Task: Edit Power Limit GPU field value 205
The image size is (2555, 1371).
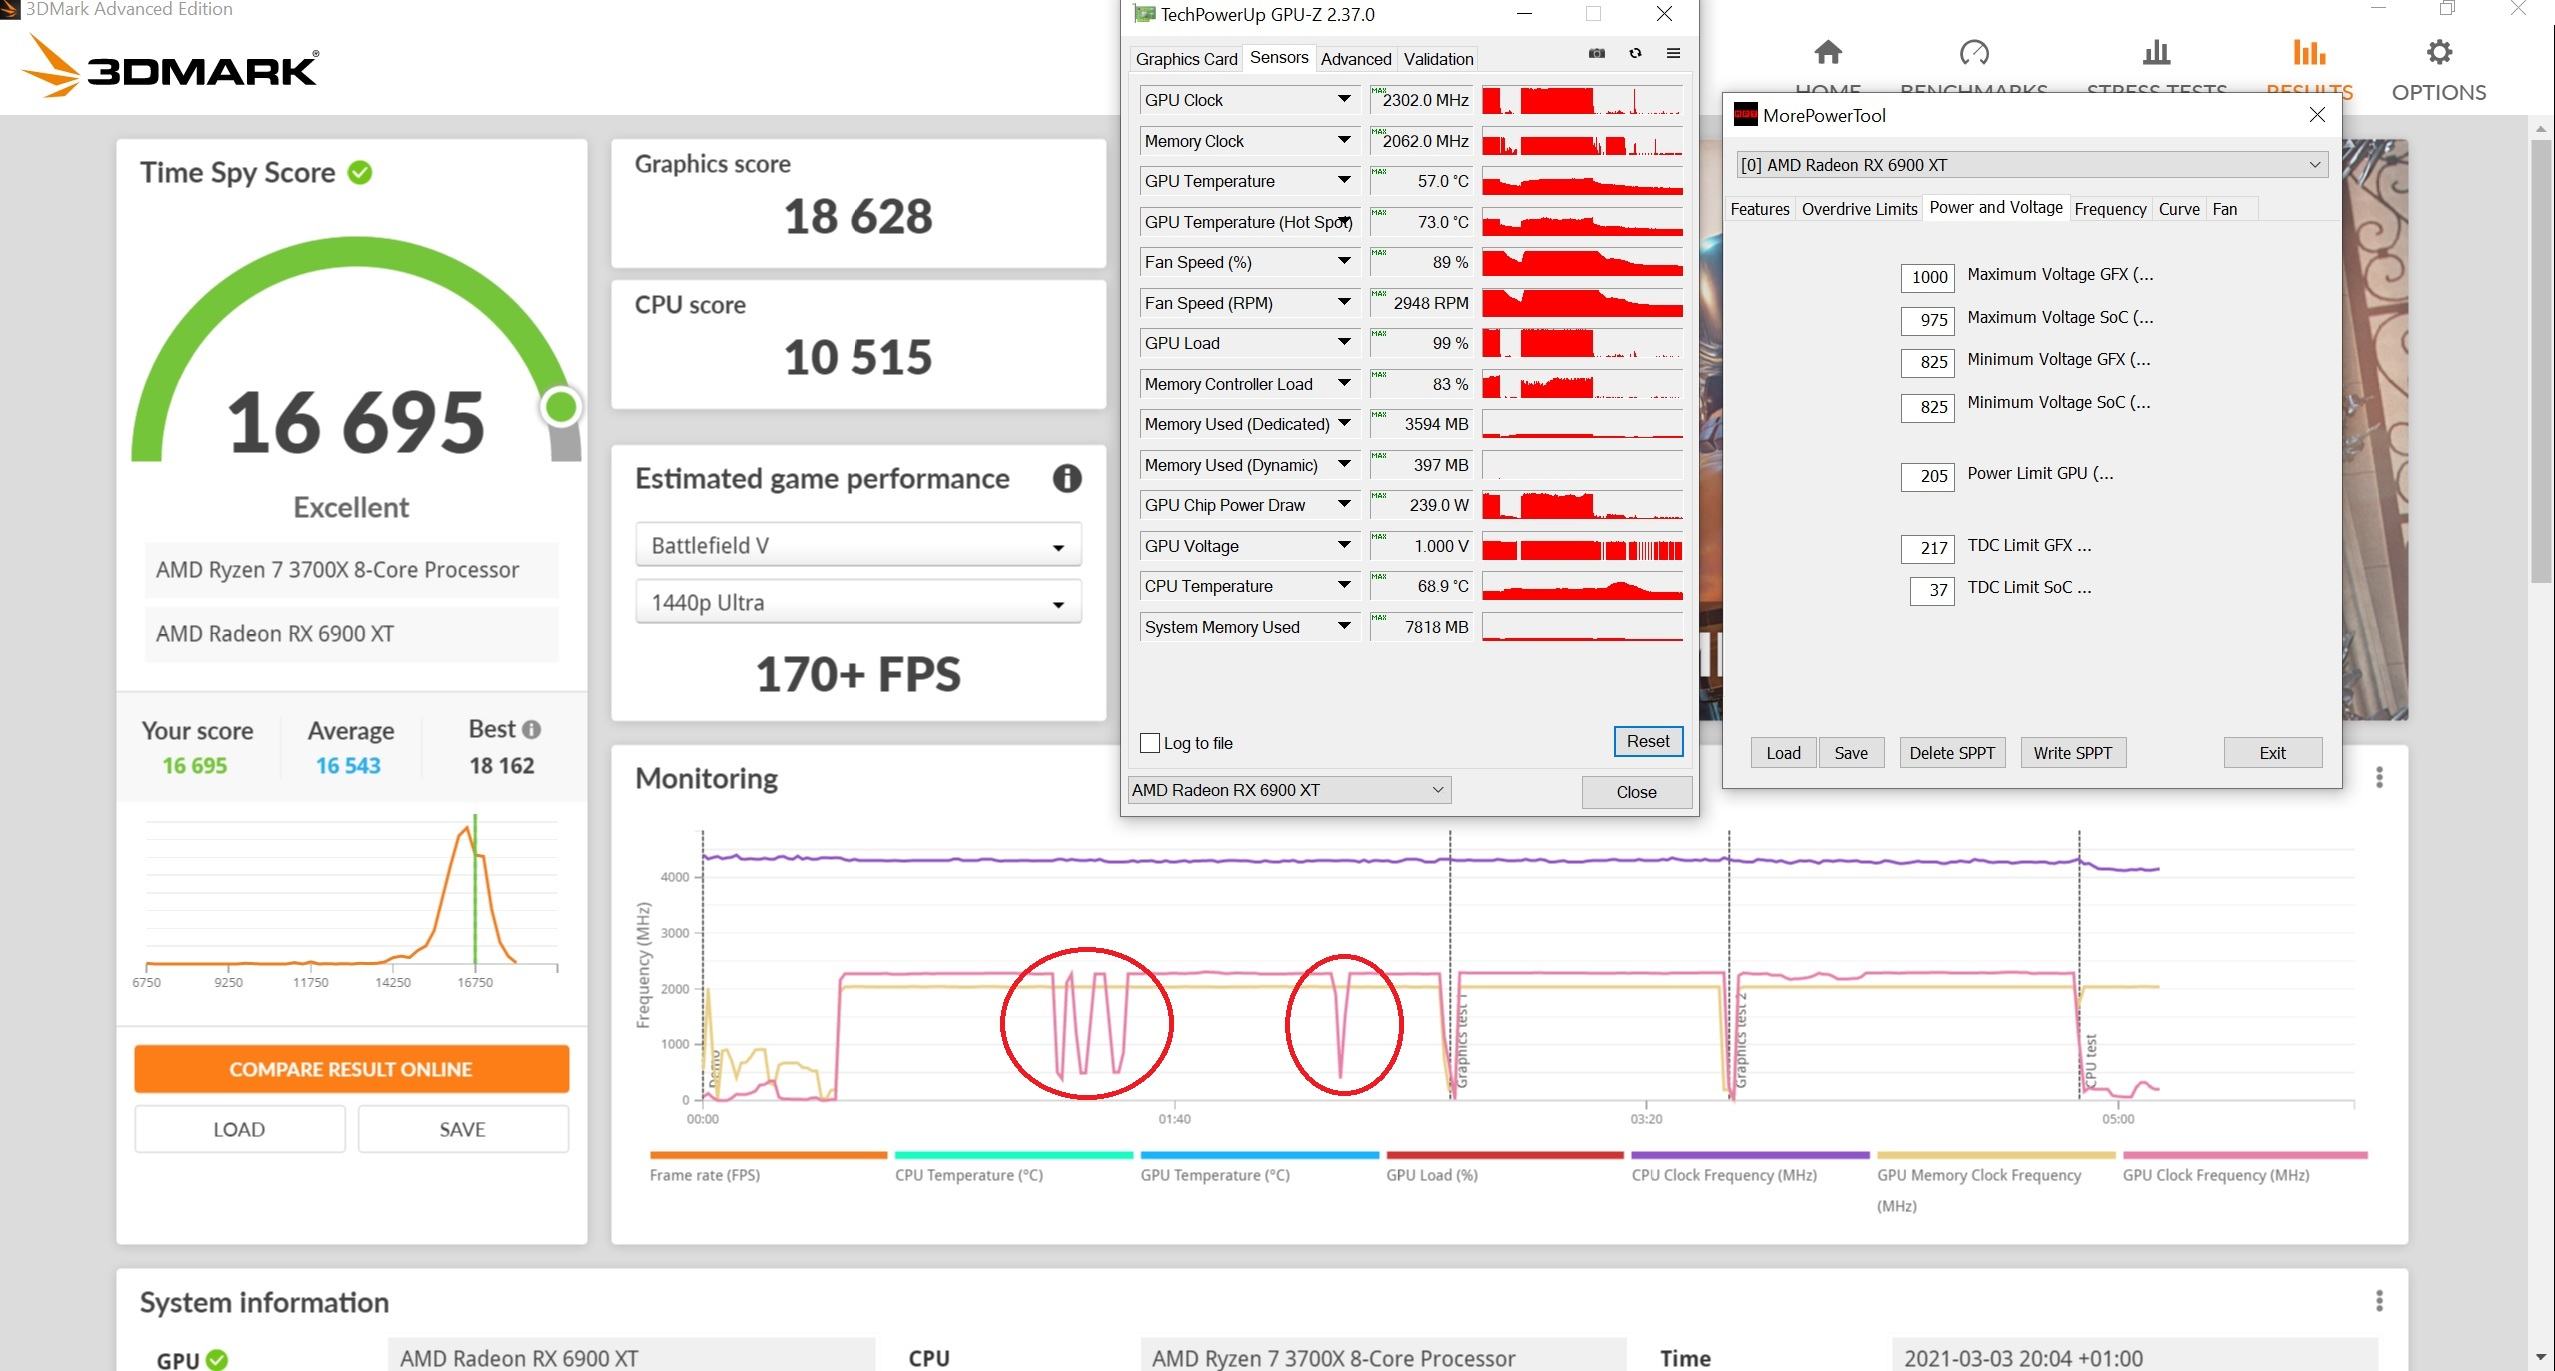Action: pyautogui.click(x=1927, y=476)
